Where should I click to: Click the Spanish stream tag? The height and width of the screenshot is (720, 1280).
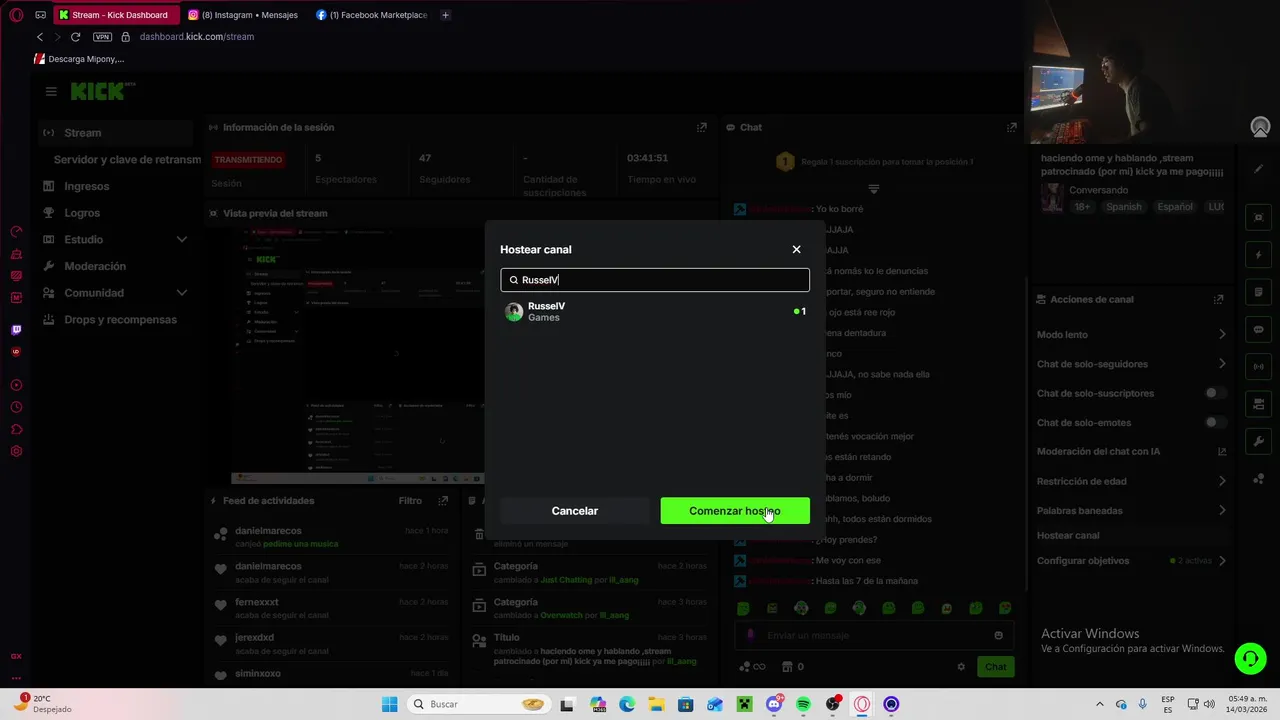1122,207
